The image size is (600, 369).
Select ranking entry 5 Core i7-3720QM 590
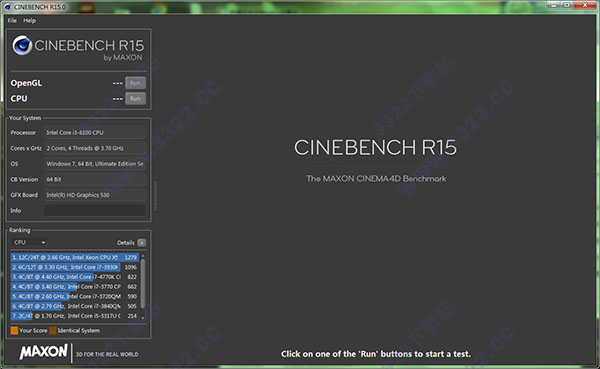coord(75,296)
